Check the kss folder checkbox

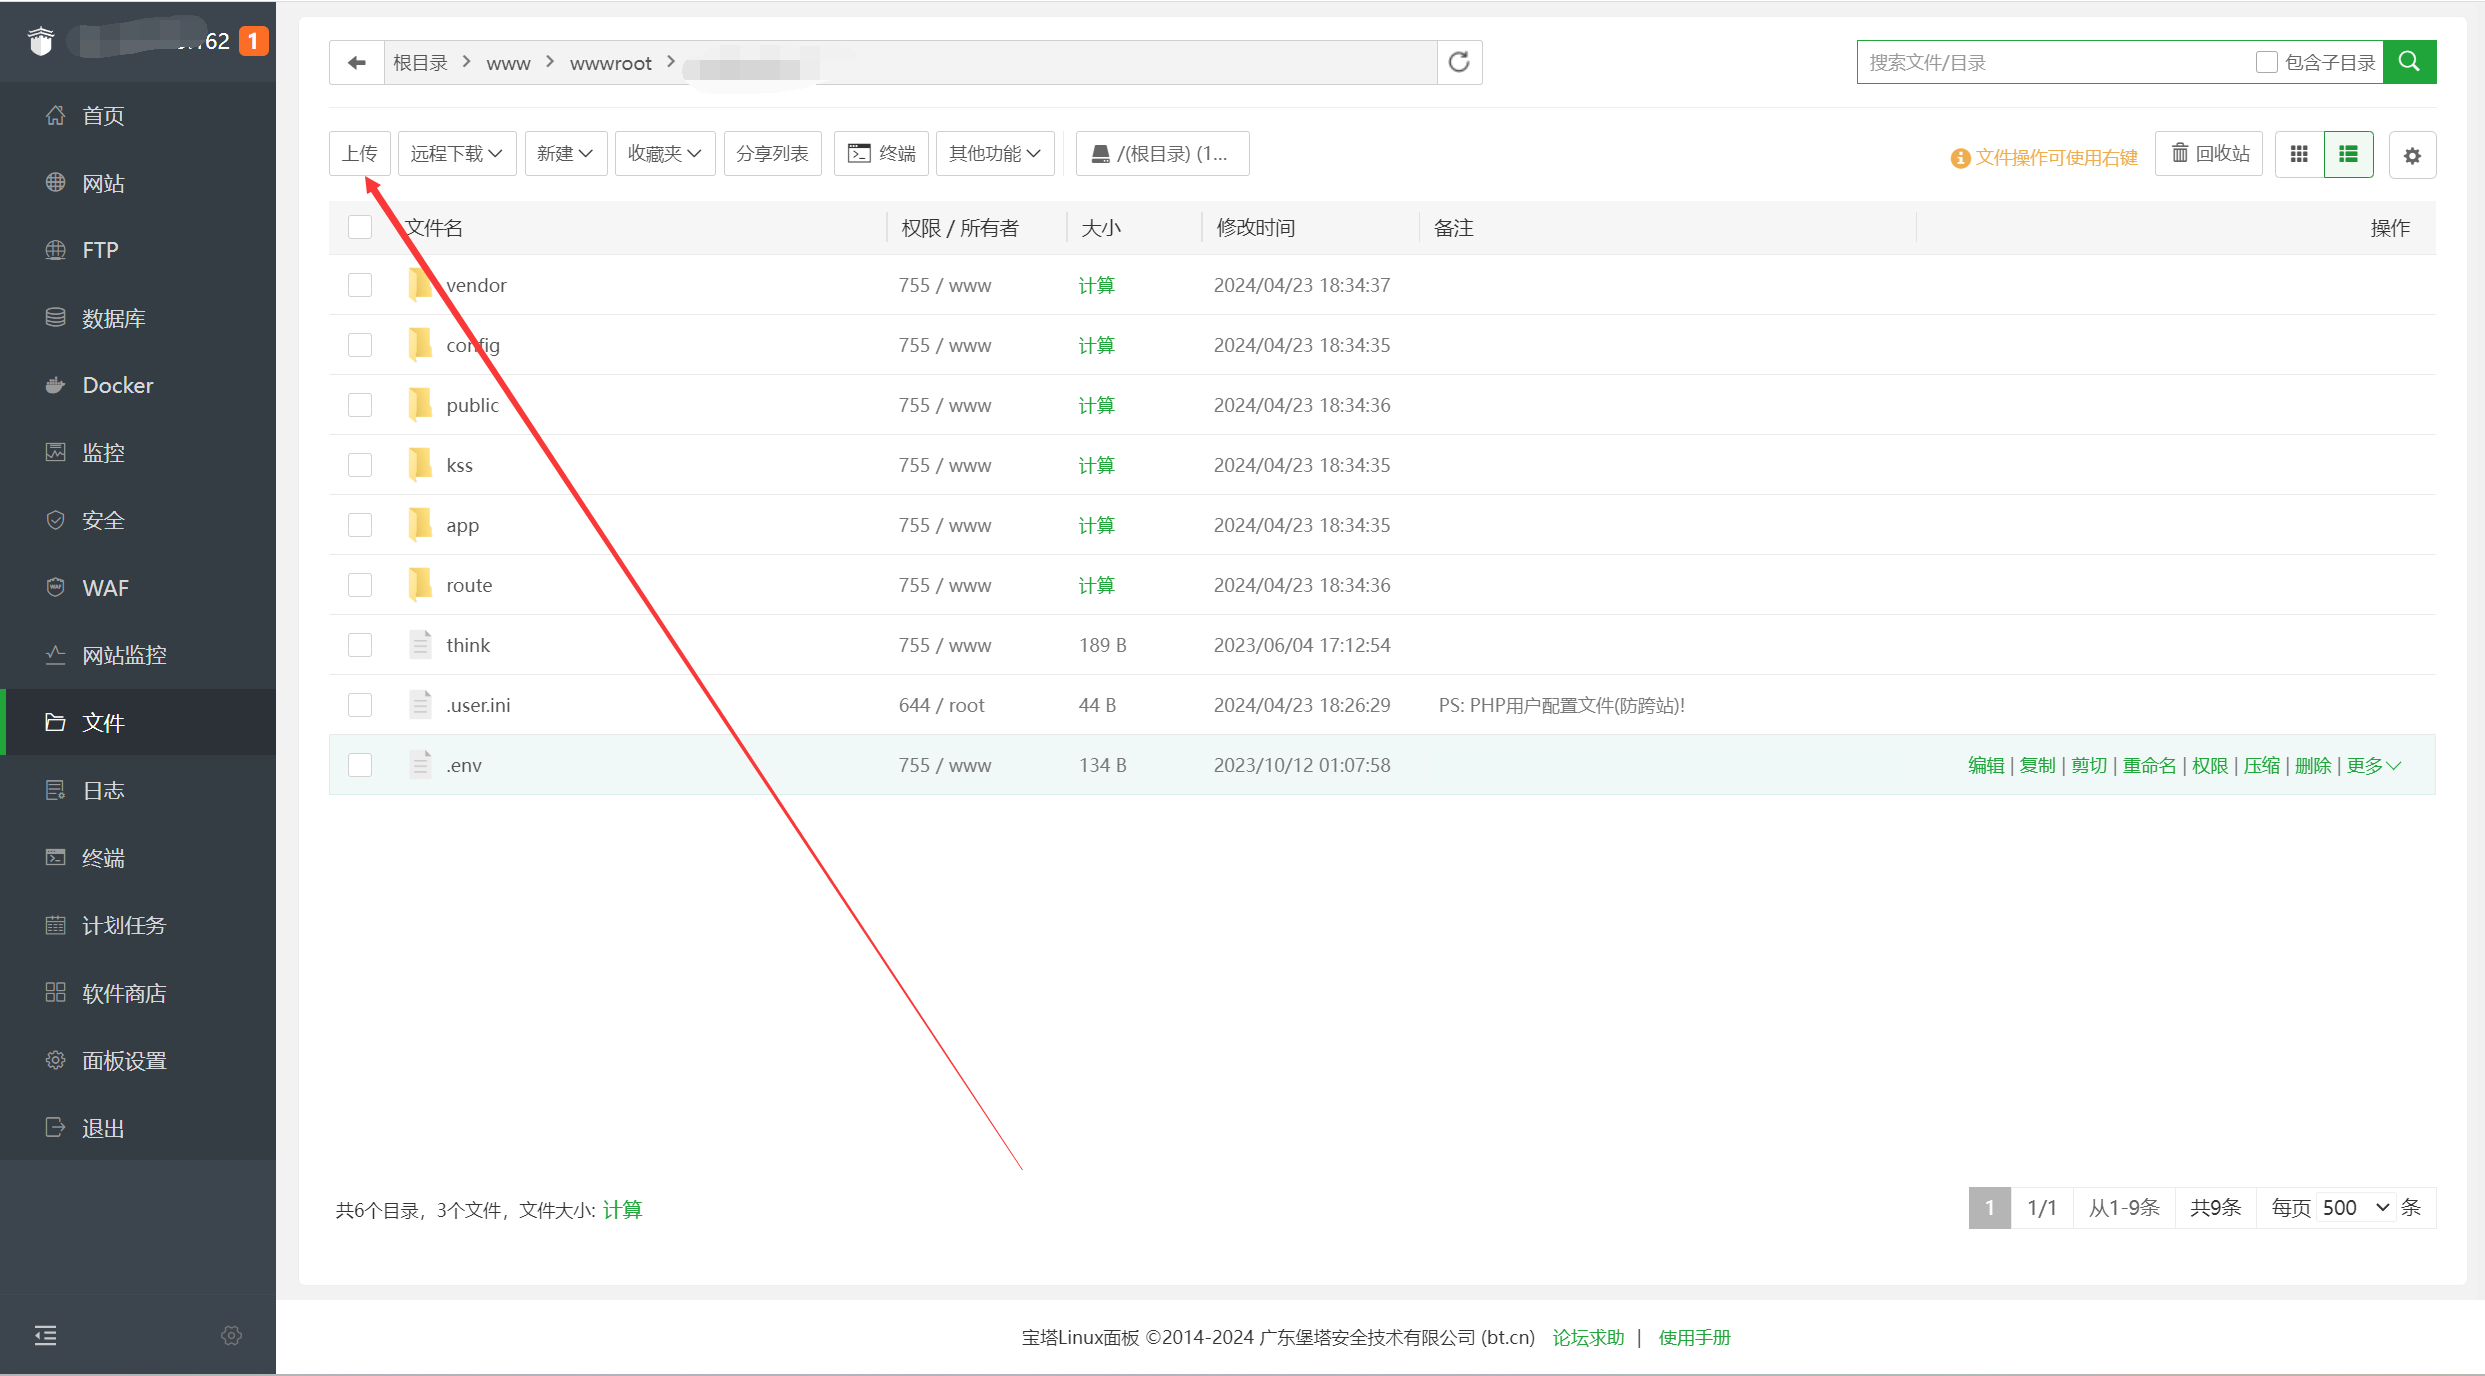pyautogui.click(x=360, y=465)
